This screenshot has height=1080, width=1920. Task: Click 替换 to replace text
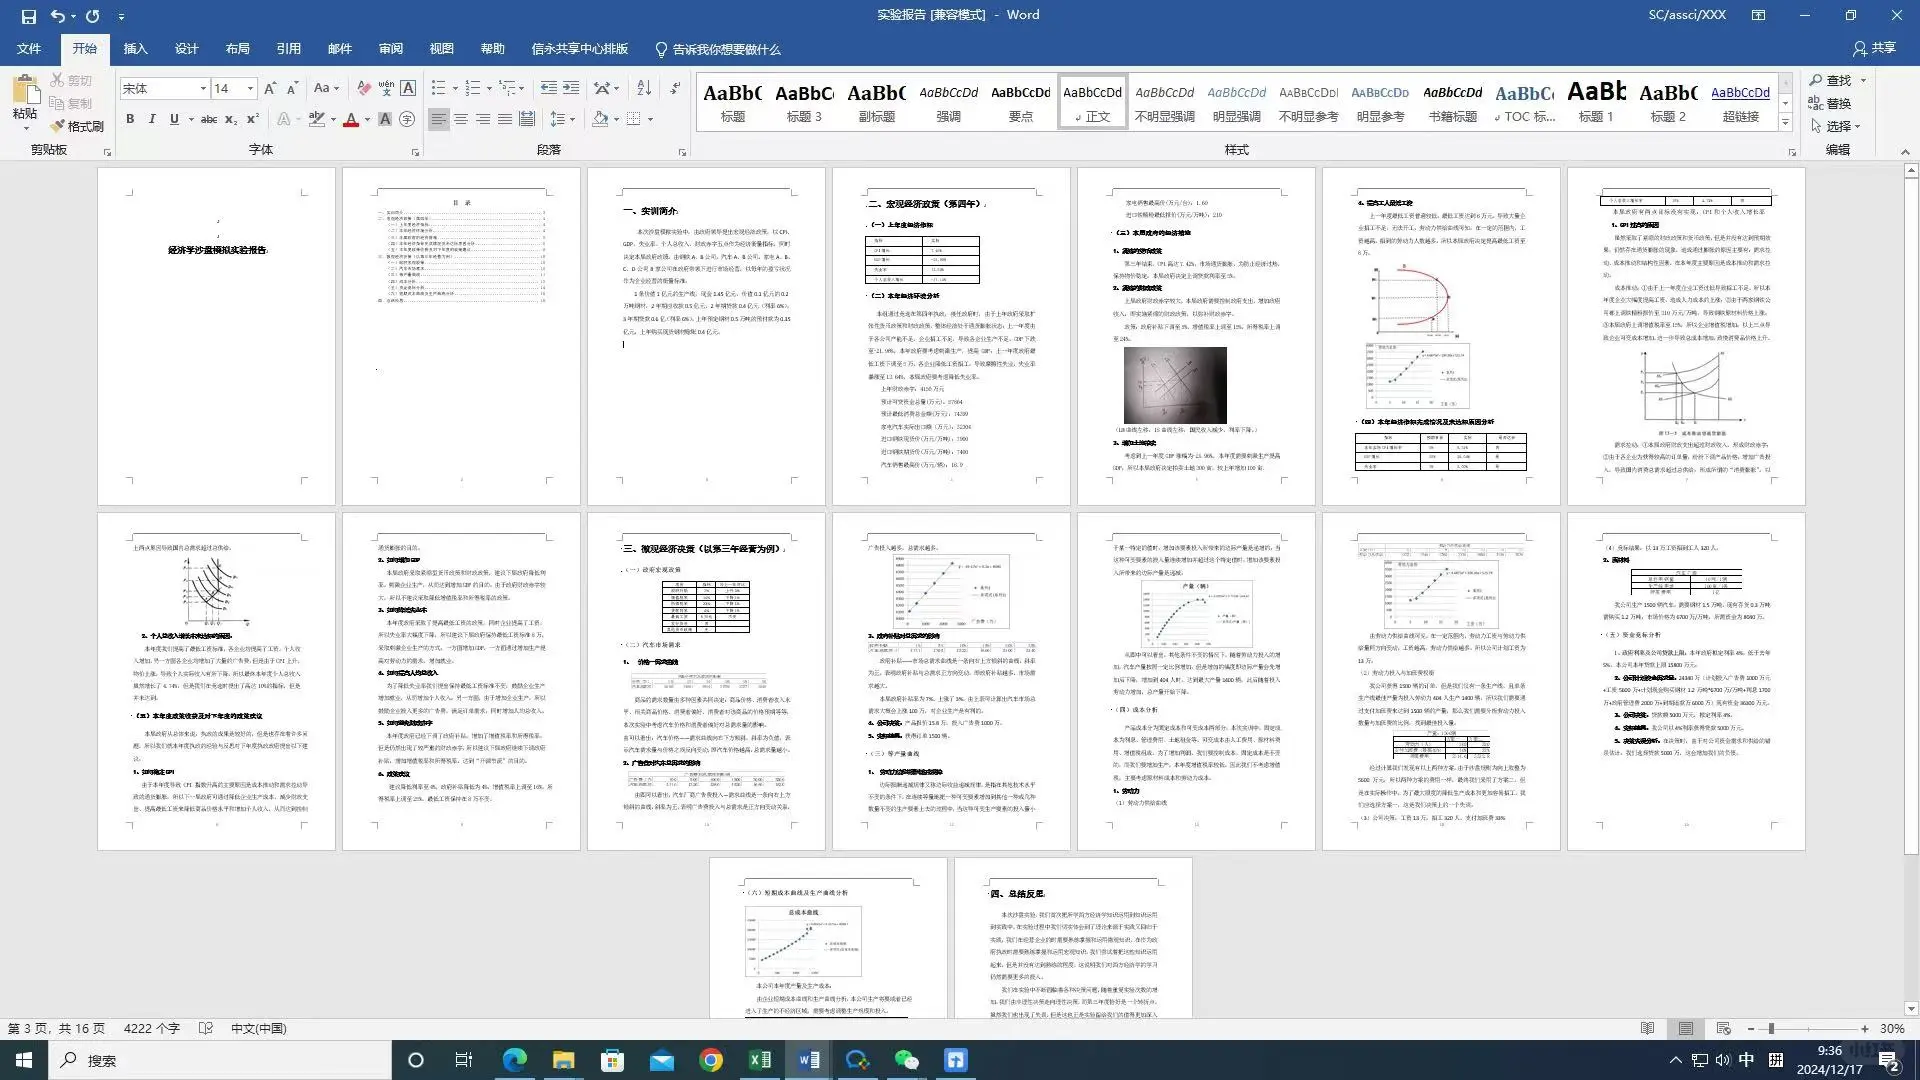[x=1831, y=103]
